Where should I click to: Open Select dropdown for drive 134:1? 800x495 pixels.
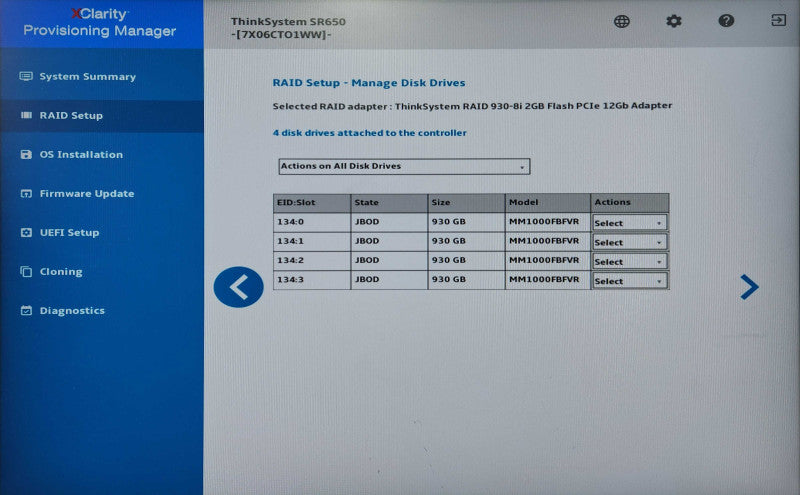coord(630,242)
